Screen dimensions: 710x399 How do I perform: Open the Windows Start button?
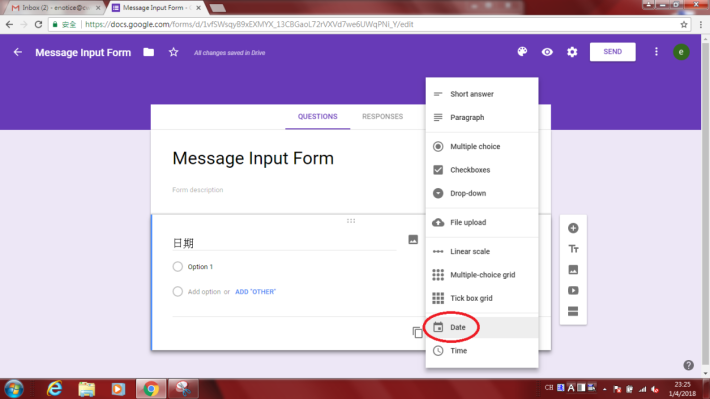click(14, 389)
